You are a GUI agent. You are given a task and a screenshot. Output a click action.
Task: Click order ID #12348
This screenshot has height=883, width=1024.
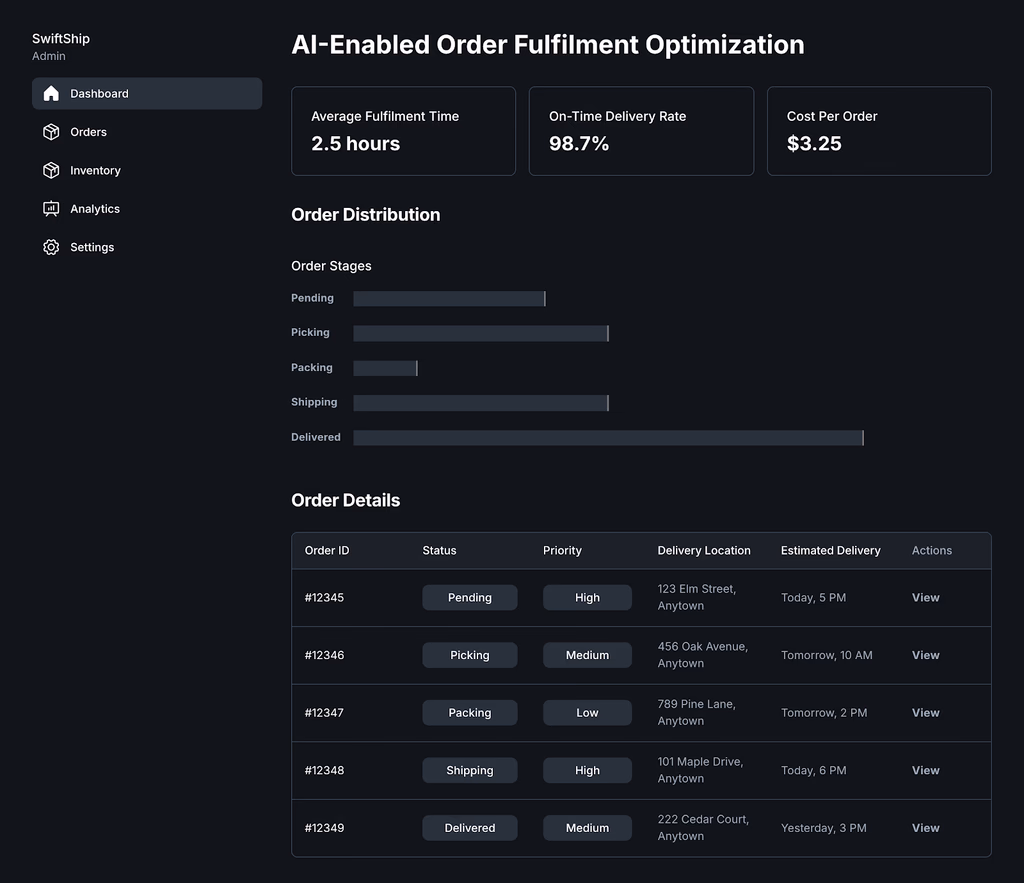pyautogui.click(x=324, y=770)
